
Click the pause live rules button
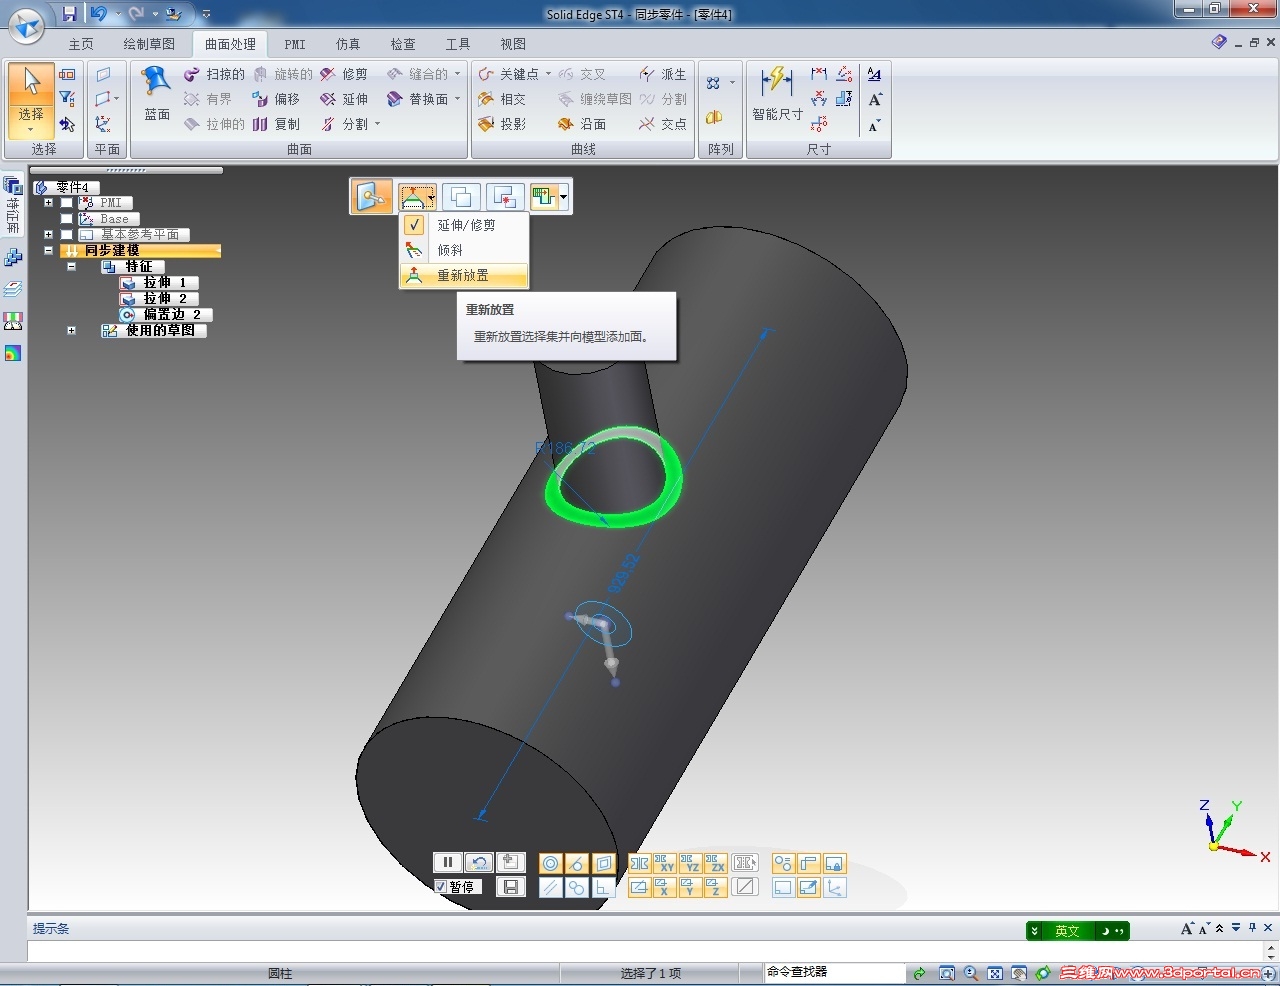[x=447, y=862]
